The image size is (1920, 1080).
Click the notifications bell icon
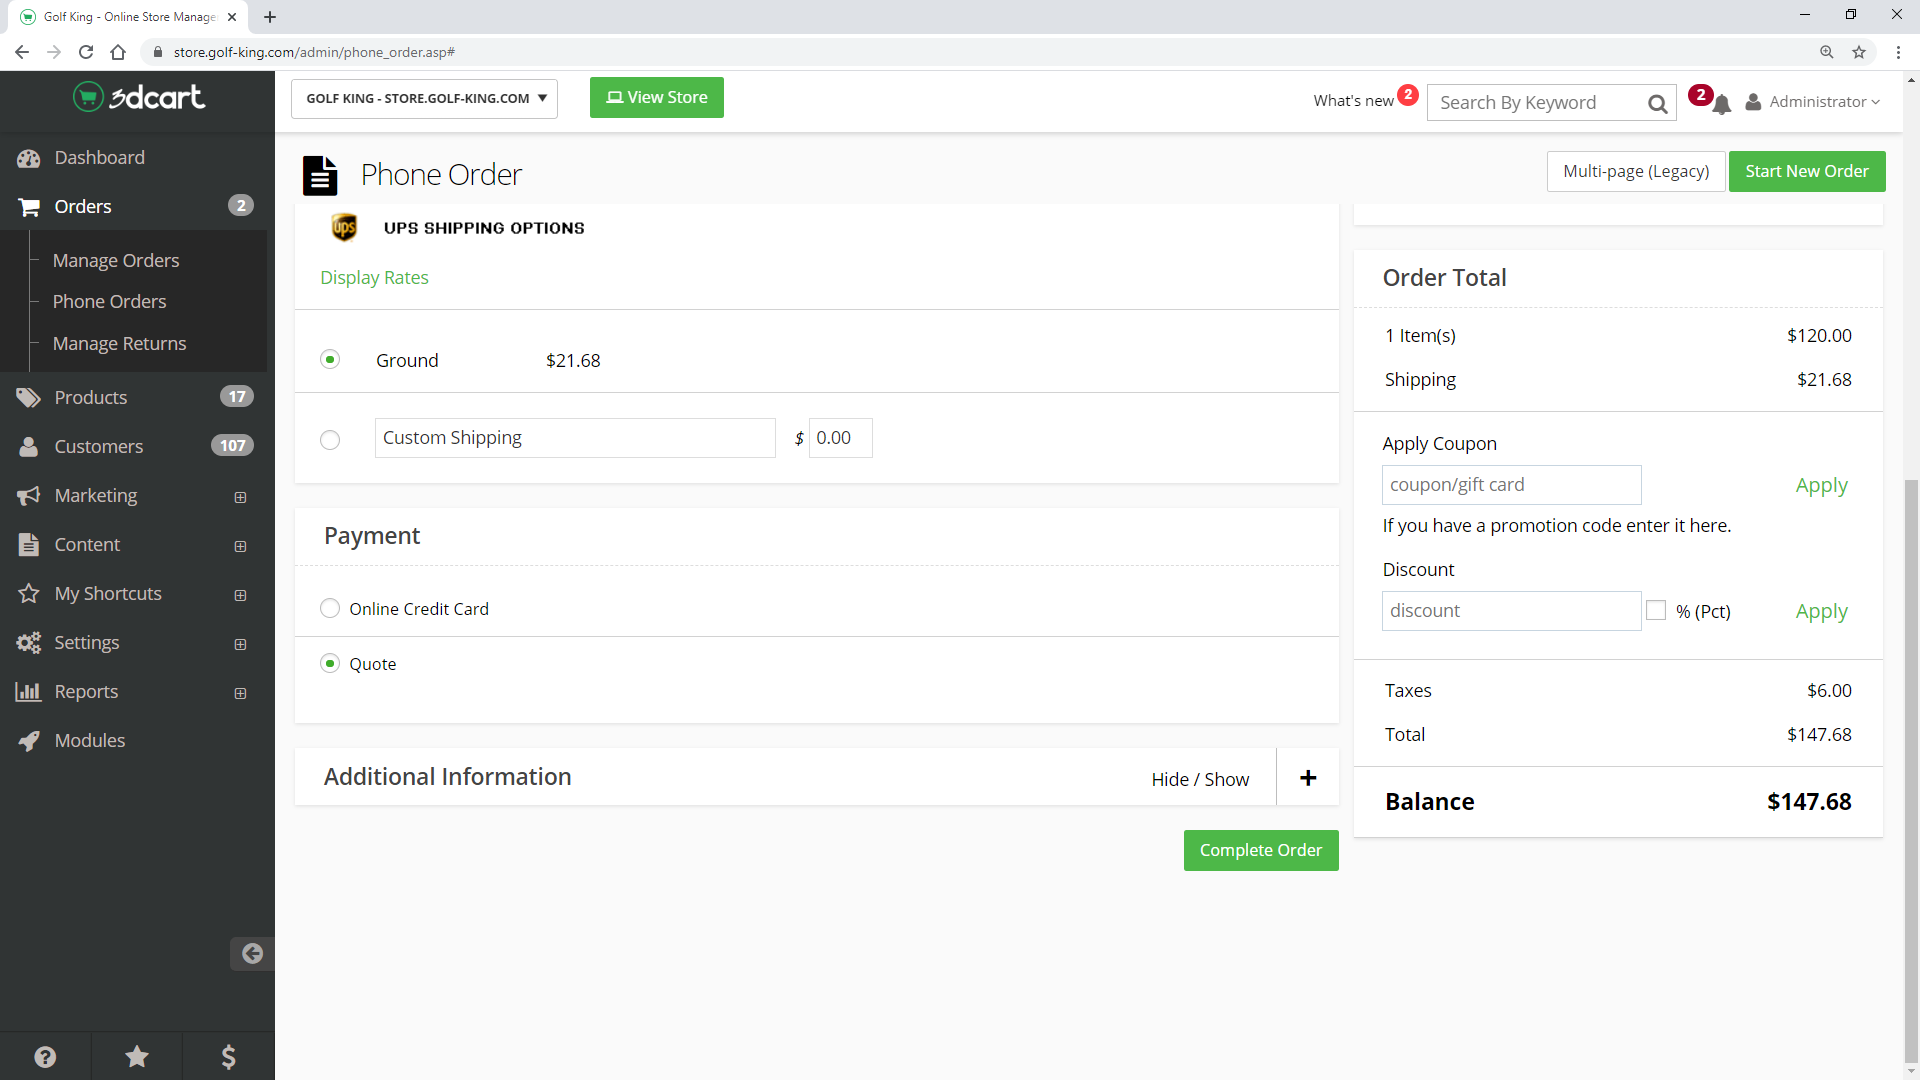click(x=1721, y=104)
